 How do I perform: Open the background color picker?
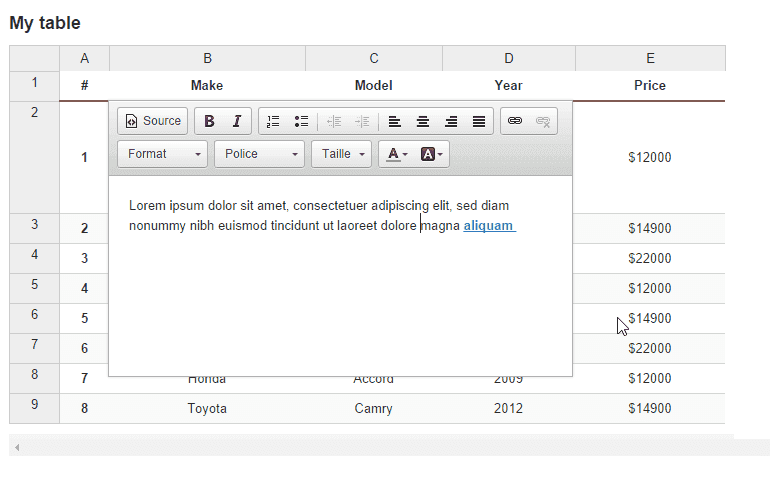click(x=432, y=154)
